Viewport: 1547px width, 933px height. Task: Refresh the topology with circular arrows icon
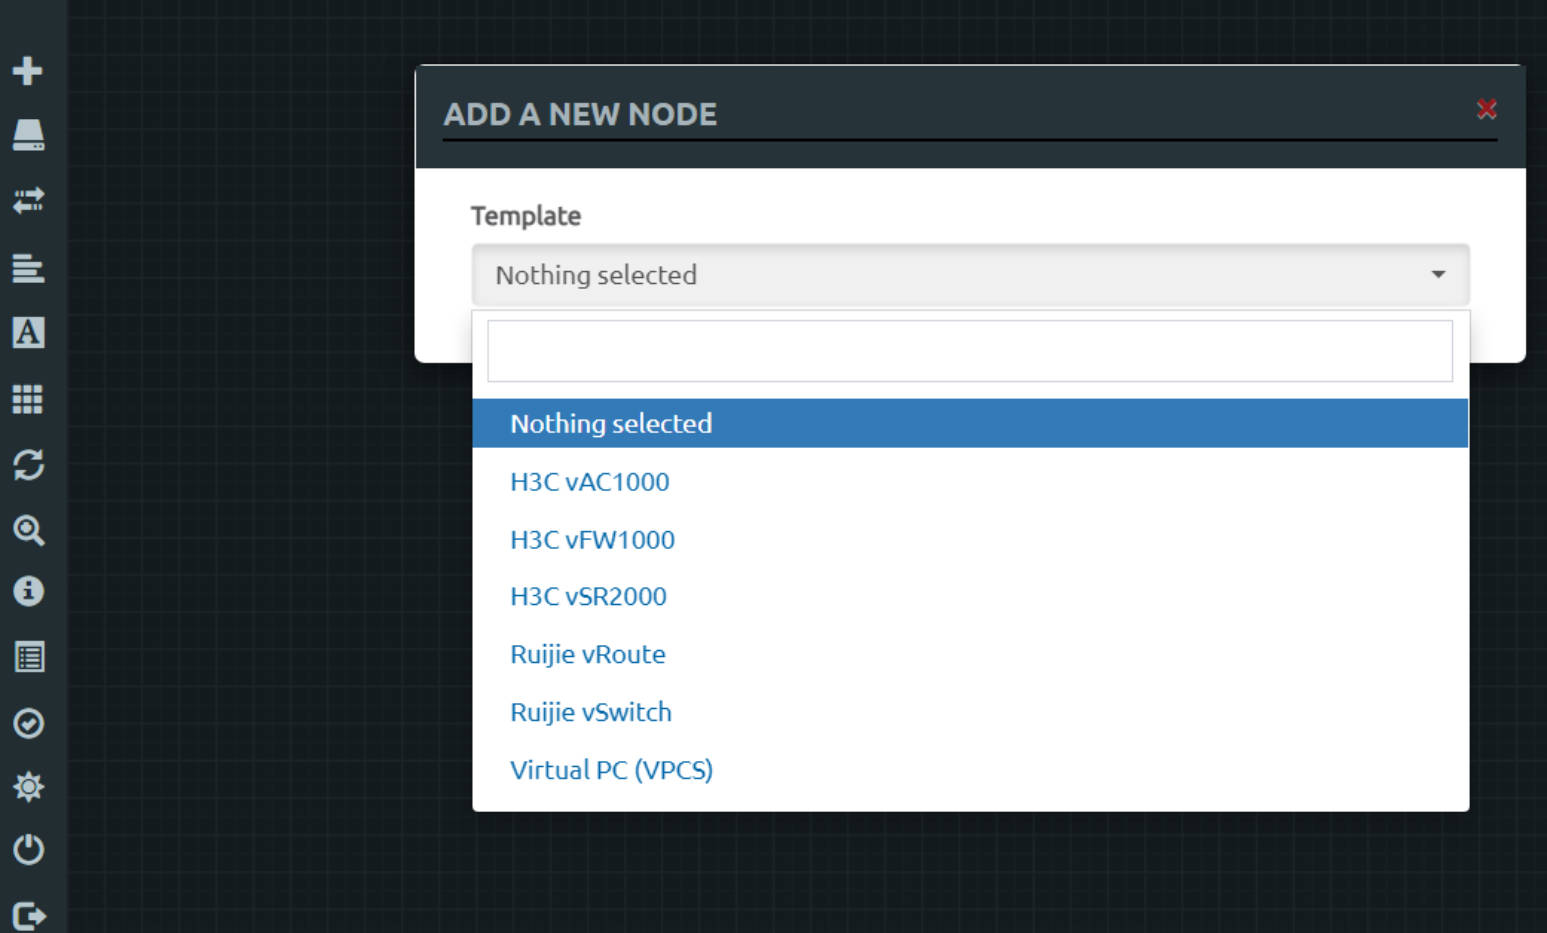(x=28, y=464)
